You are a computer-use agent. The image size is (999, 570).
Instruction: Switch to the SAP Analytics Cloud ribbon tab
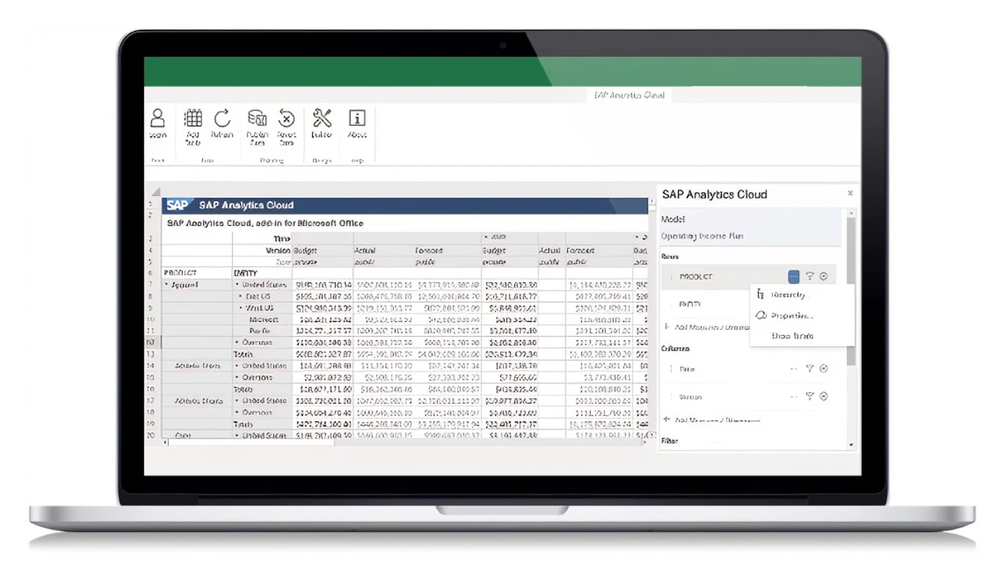[629, 95]
